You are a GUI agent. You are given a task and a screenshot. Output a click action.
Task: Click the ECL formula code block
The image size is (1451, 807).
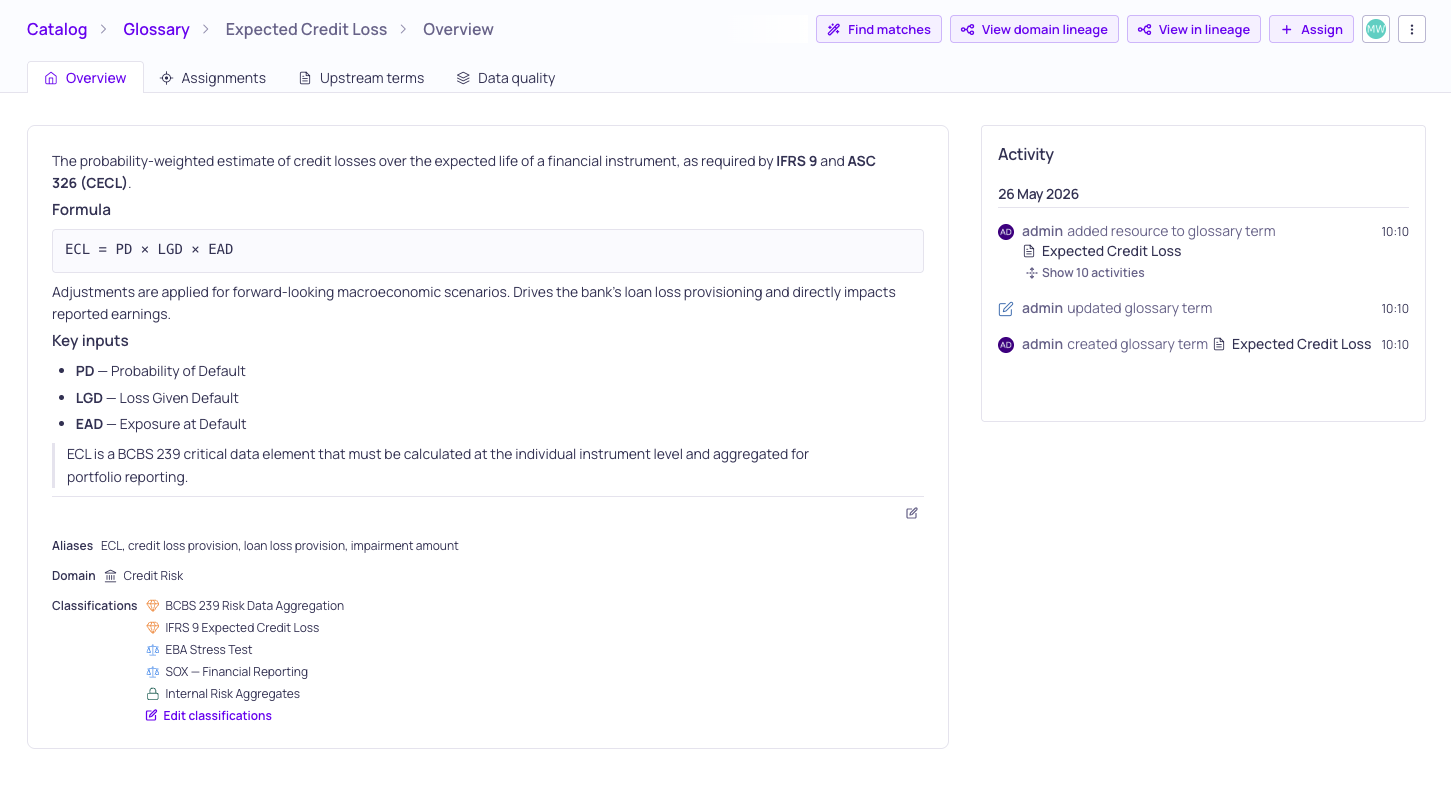[488, 250]
